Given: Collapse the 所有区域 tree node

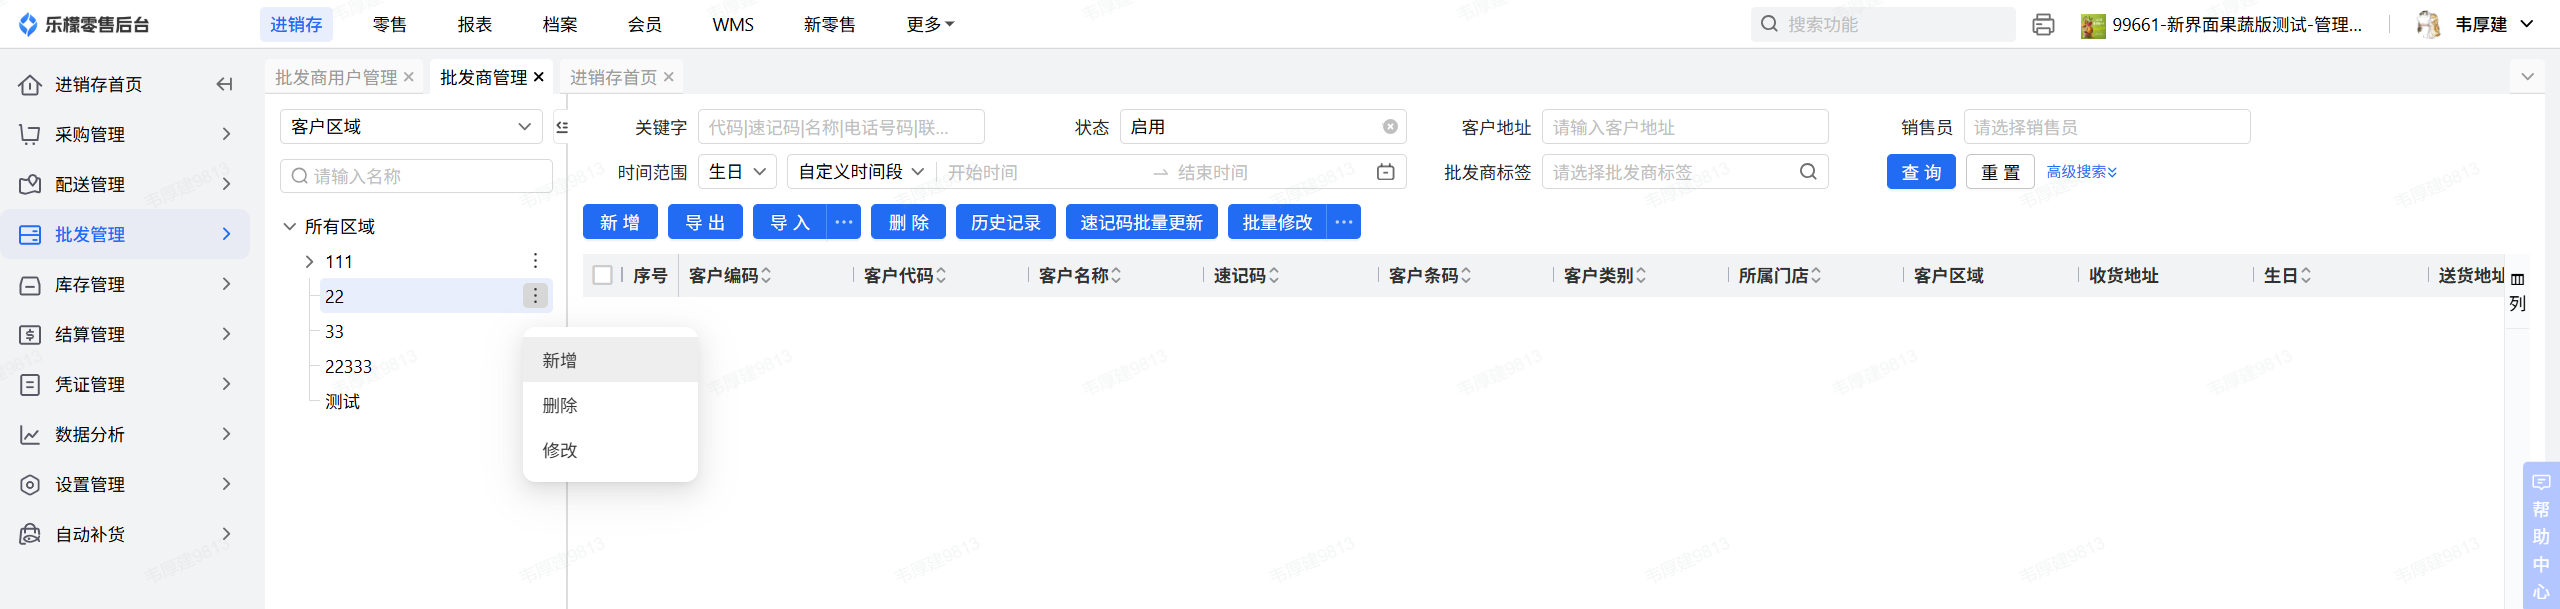Looking at the screenshot, I should click(x=290, y=227).
